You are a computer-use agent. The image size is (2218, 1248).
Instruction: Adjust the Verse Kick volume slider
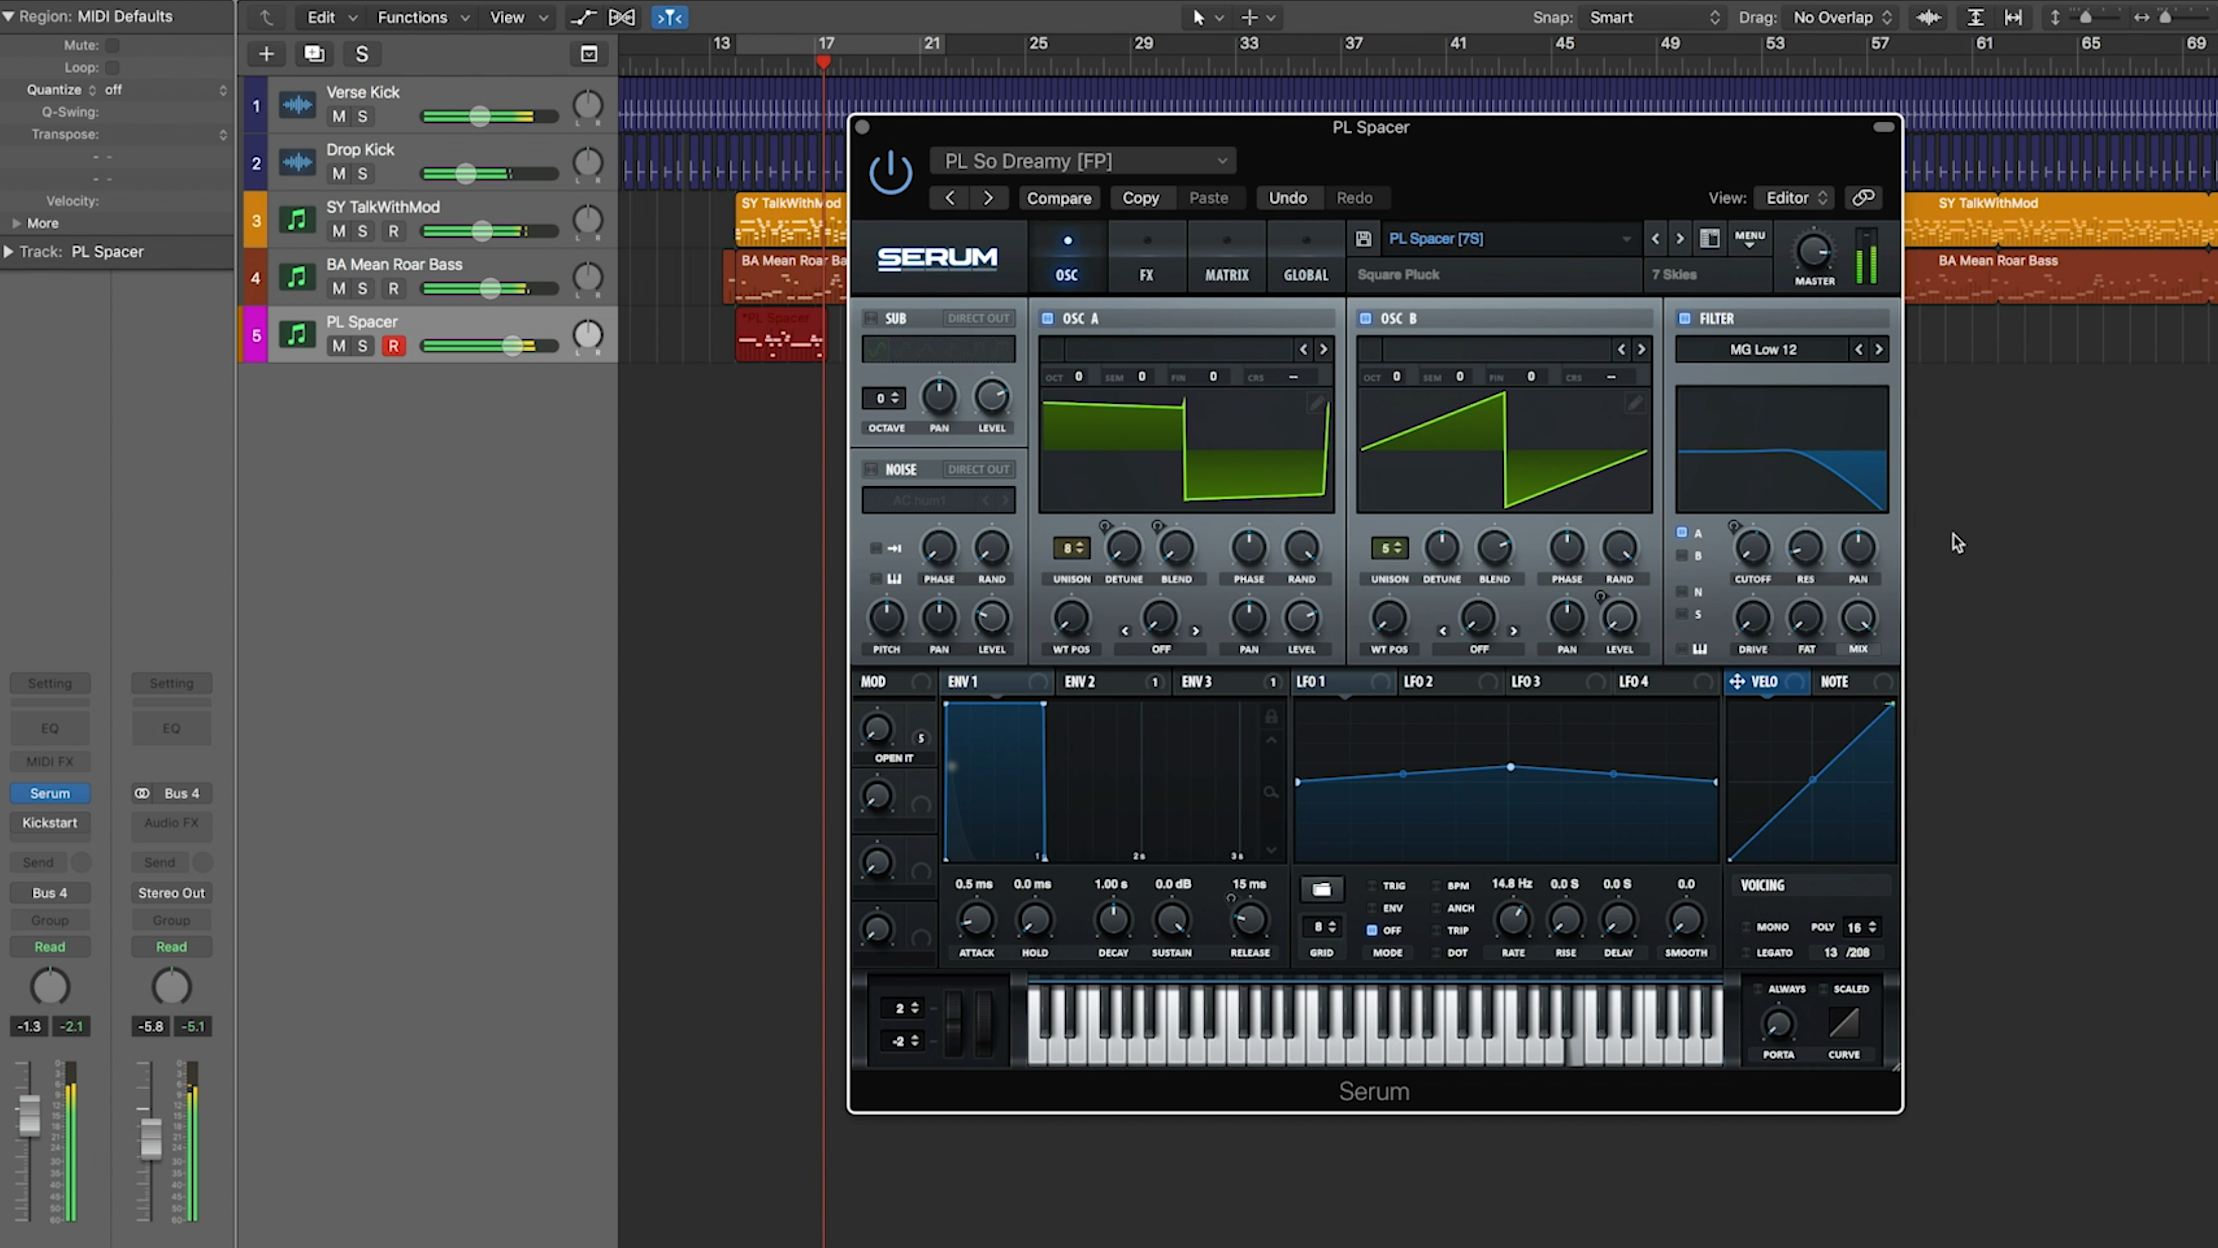tap(480, 116)
